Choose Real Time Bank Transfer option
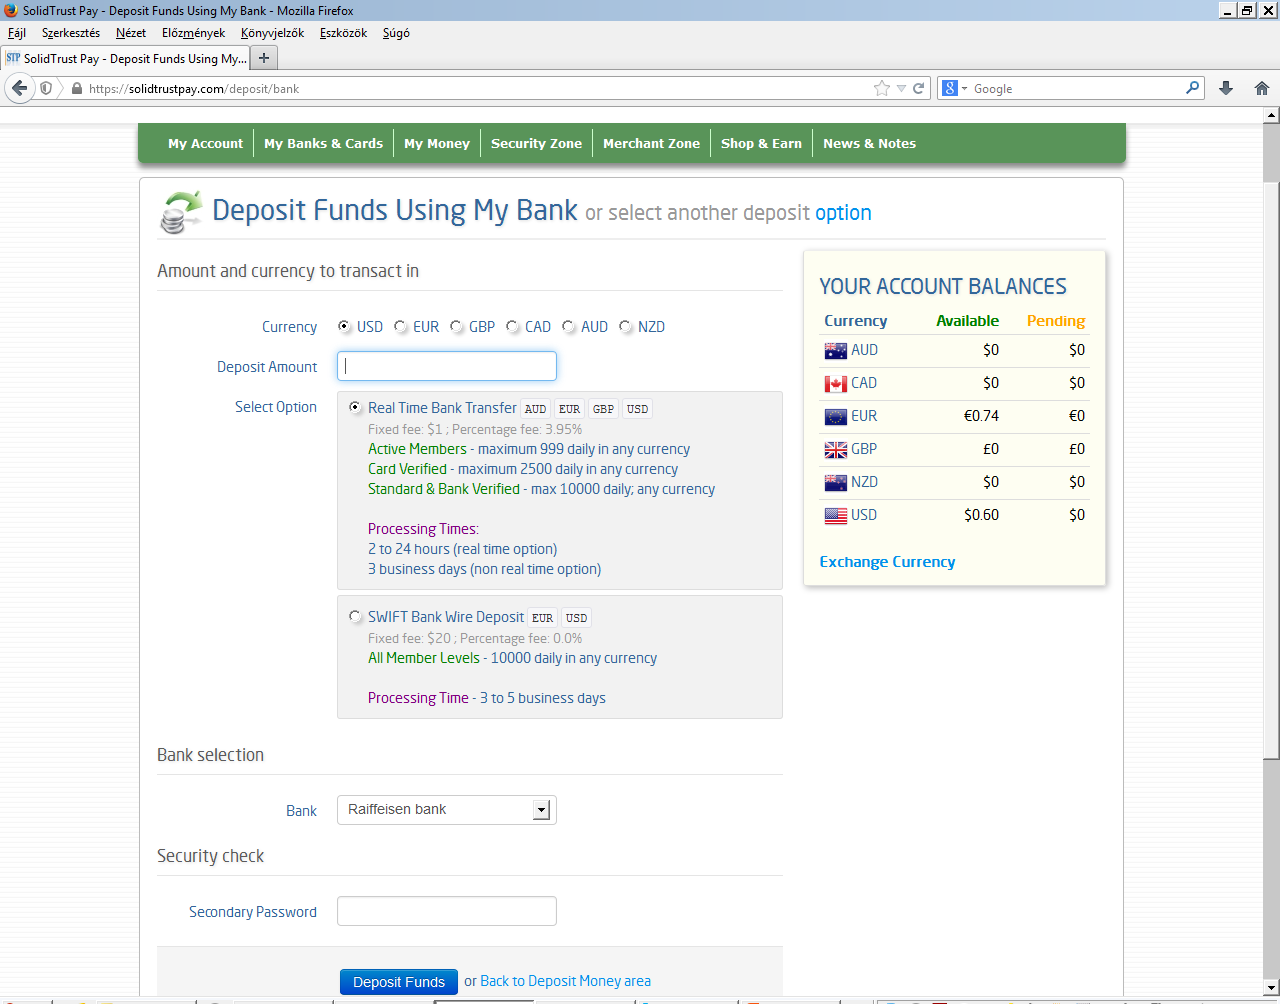The height and width of the screenshot is (1004, 1280). tap(355, 407)
